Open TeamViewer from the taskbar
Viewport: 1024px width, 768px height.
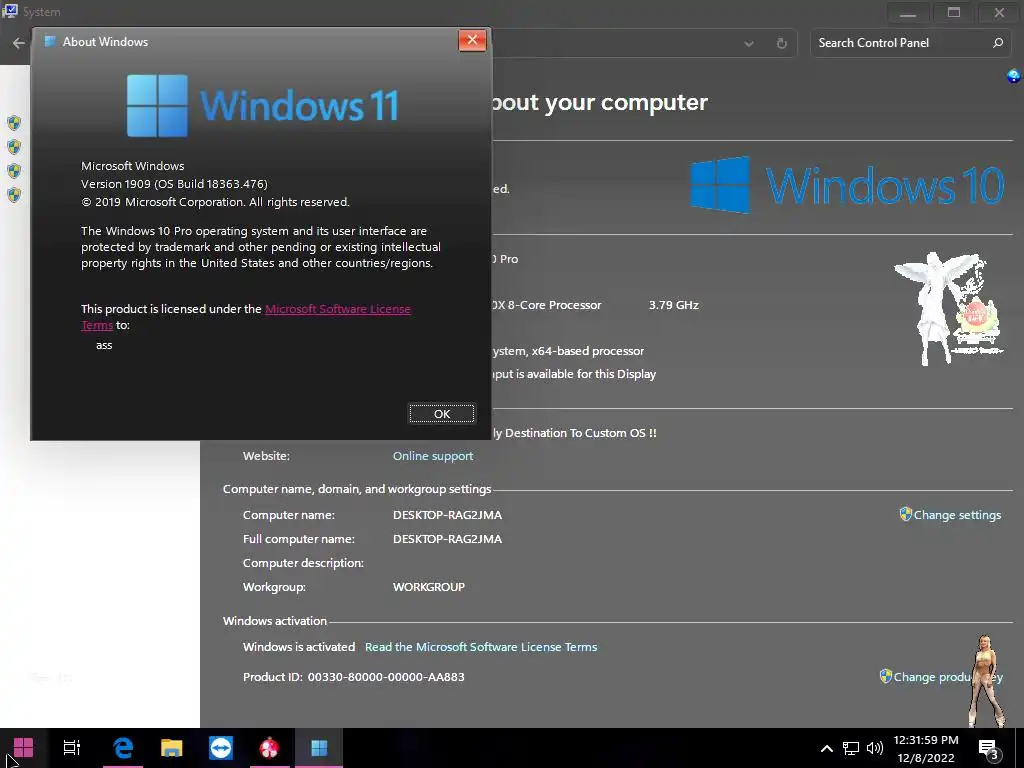[x=221, y=748]
